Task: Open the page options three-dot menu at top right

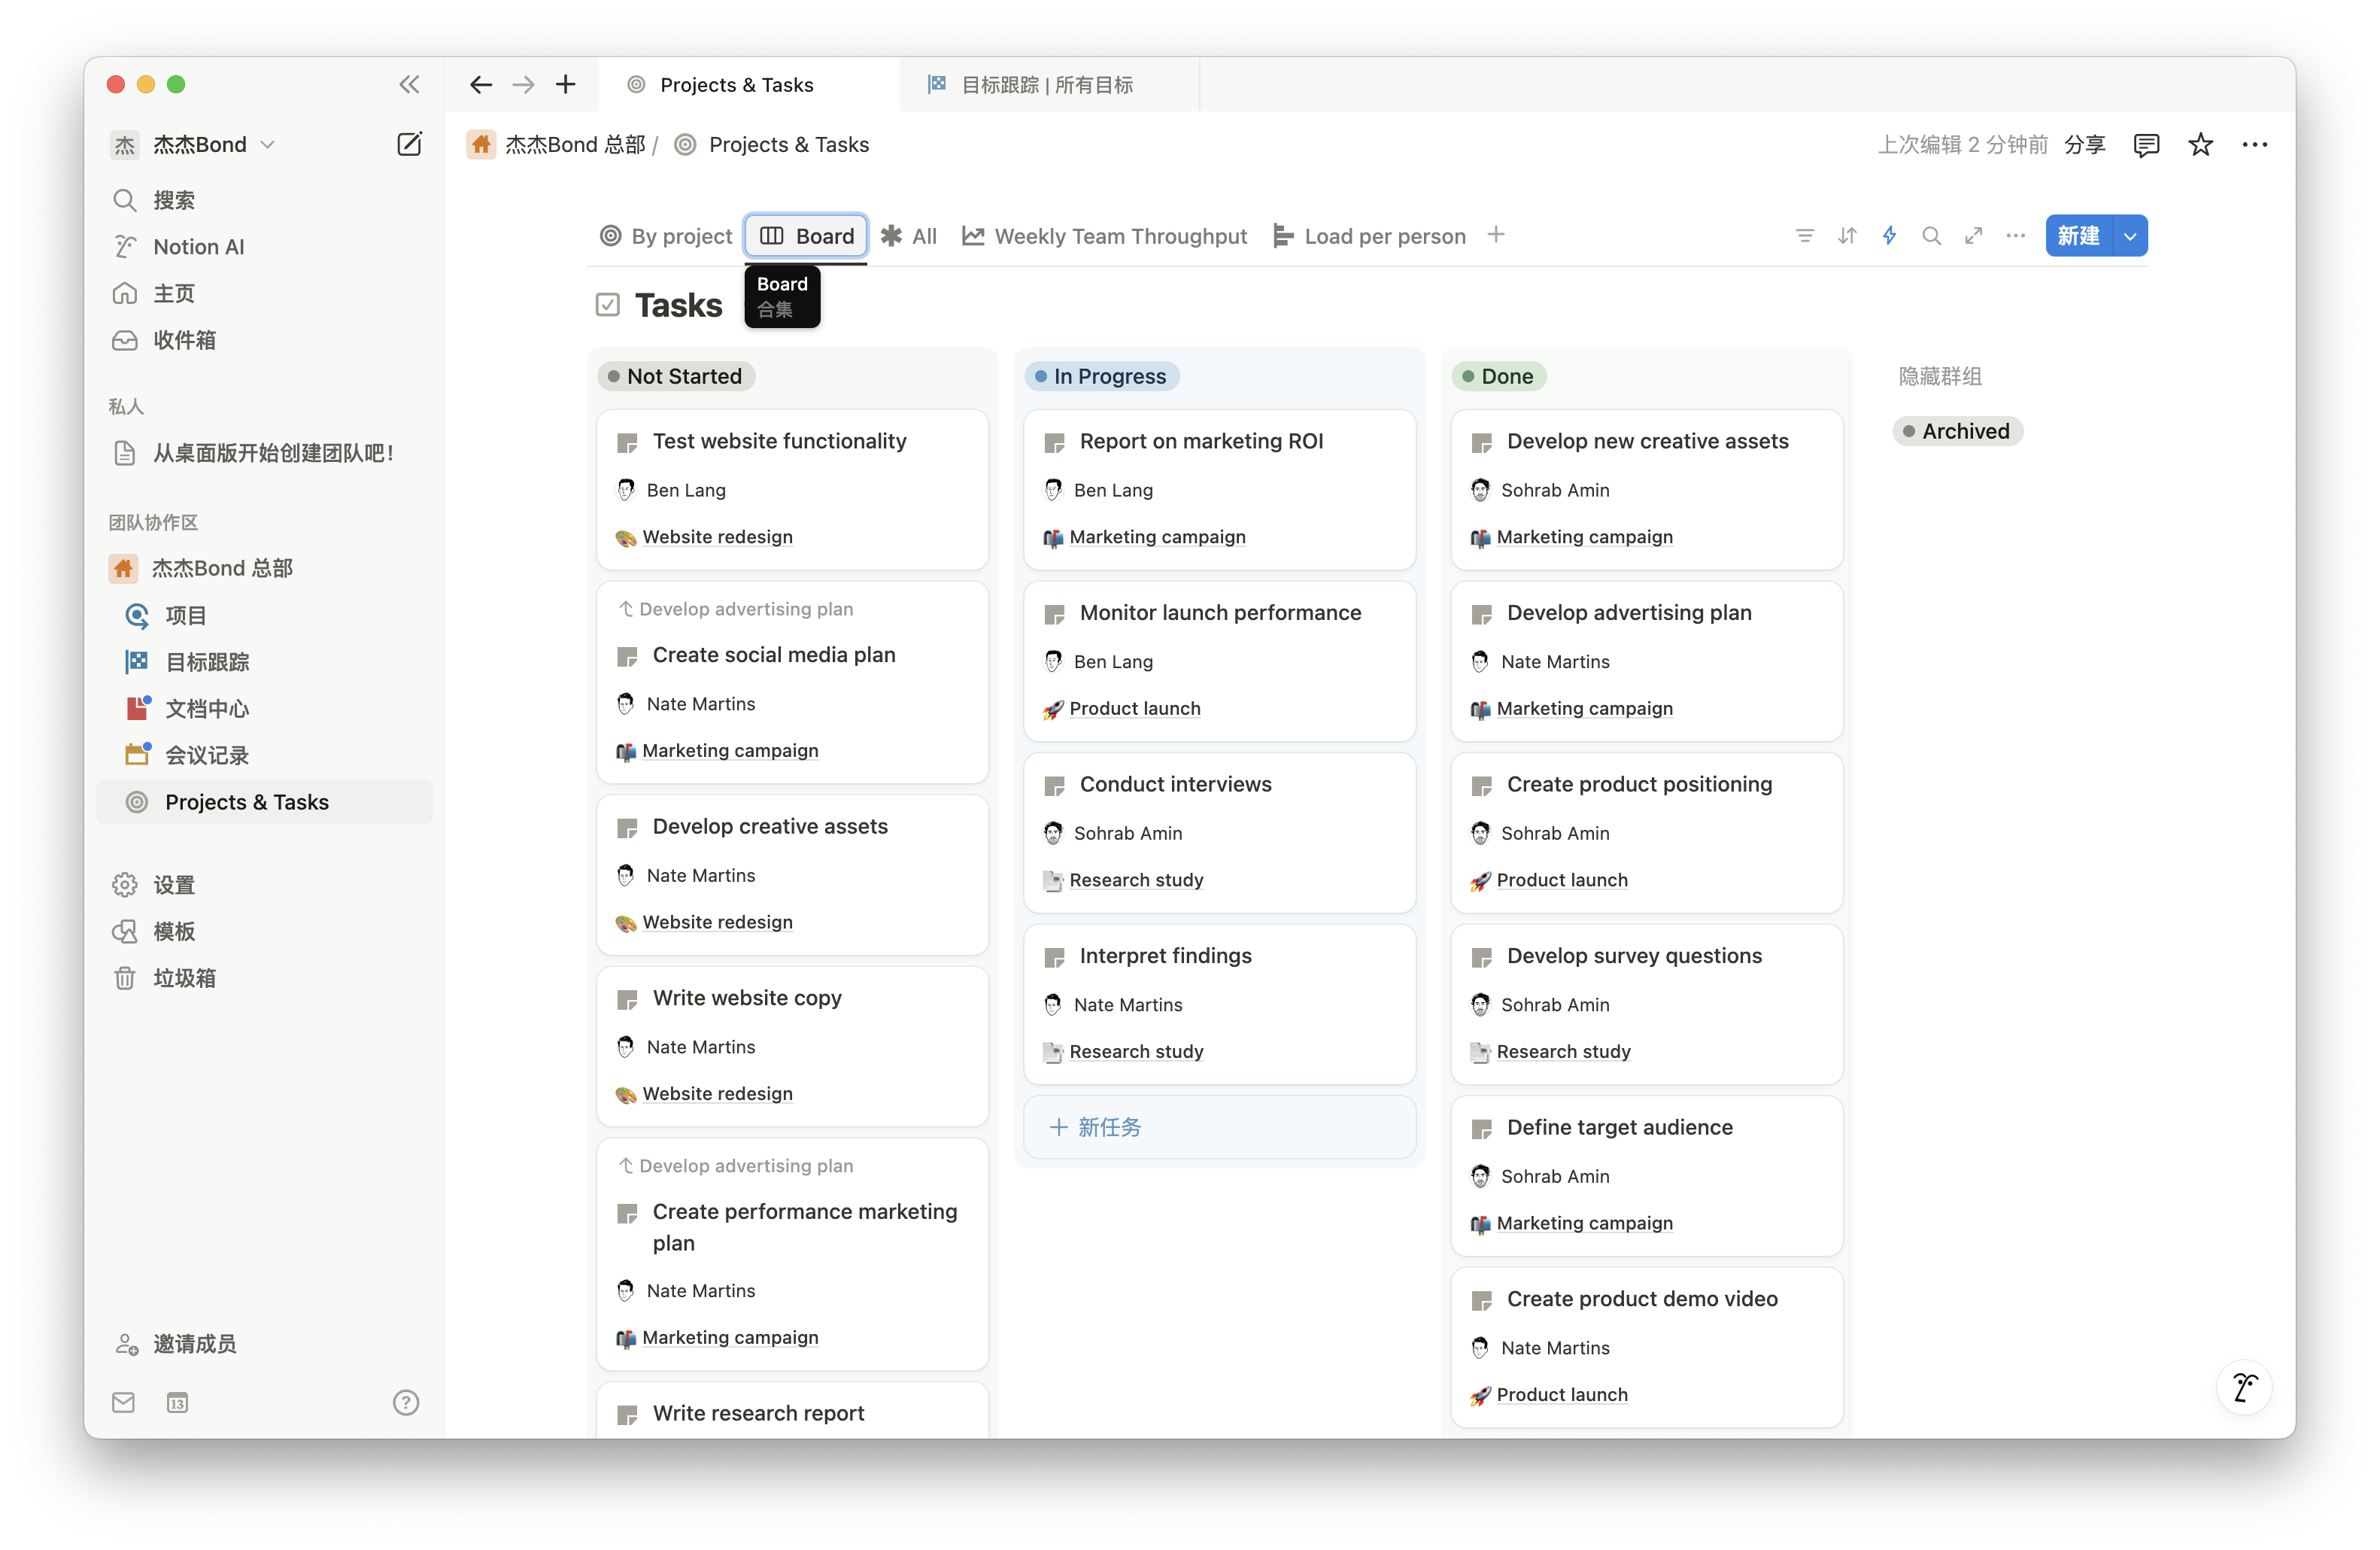Action: coord(2255,145)
